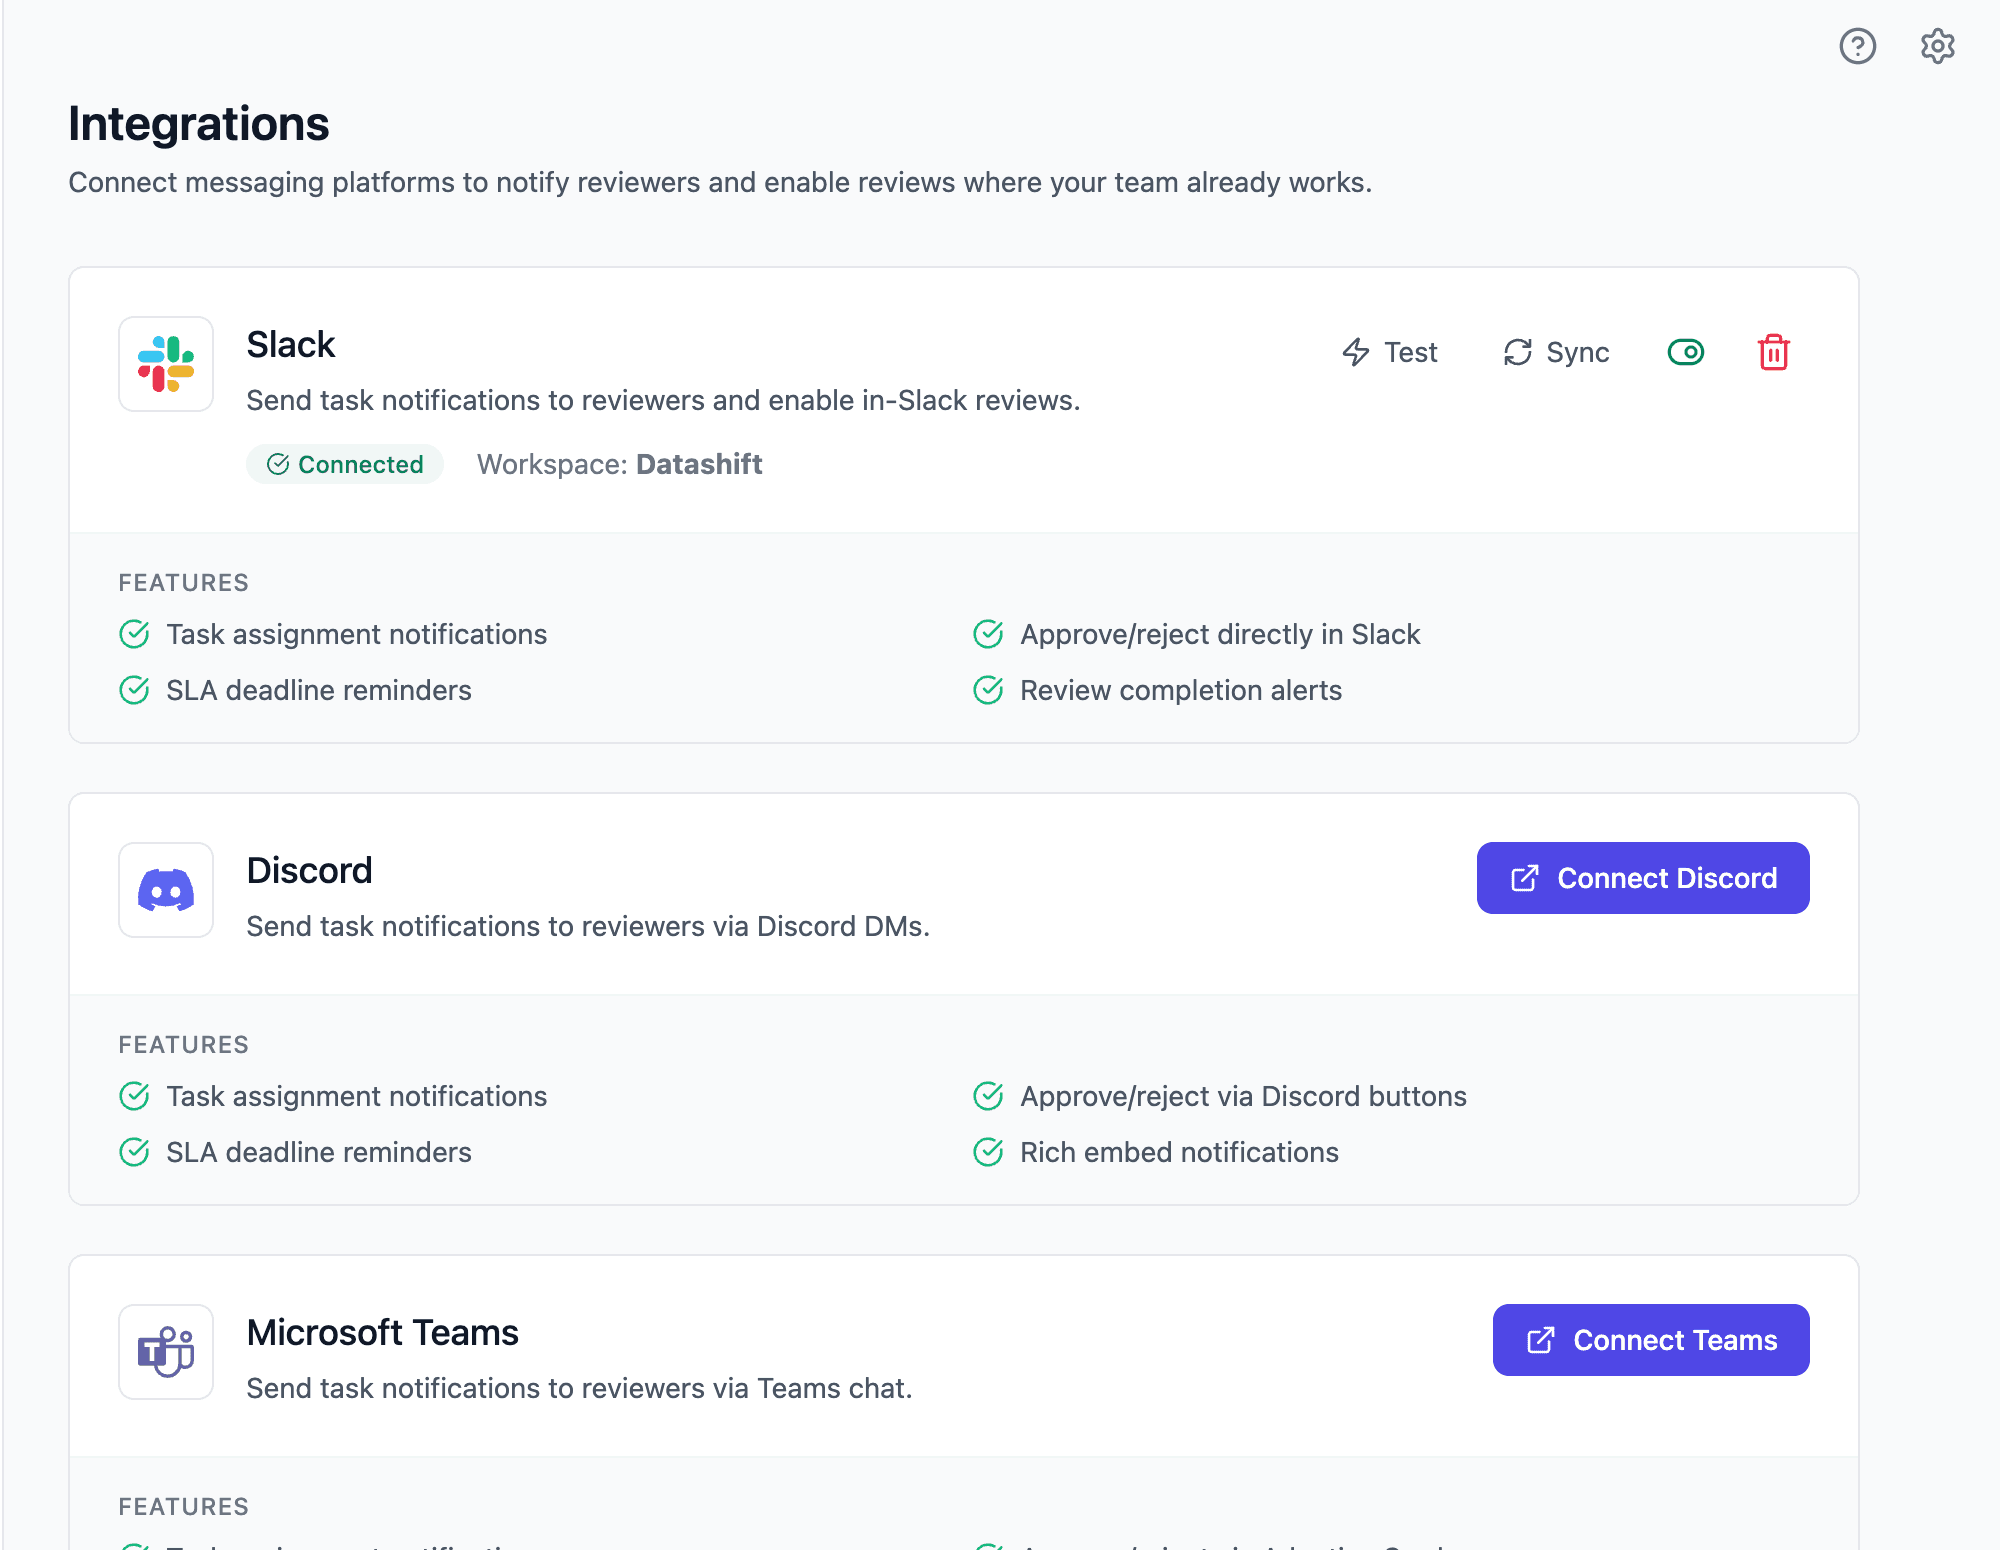Open help using the question mark icon
The image size is (2000, 1550).
(x=1857, y=46)
